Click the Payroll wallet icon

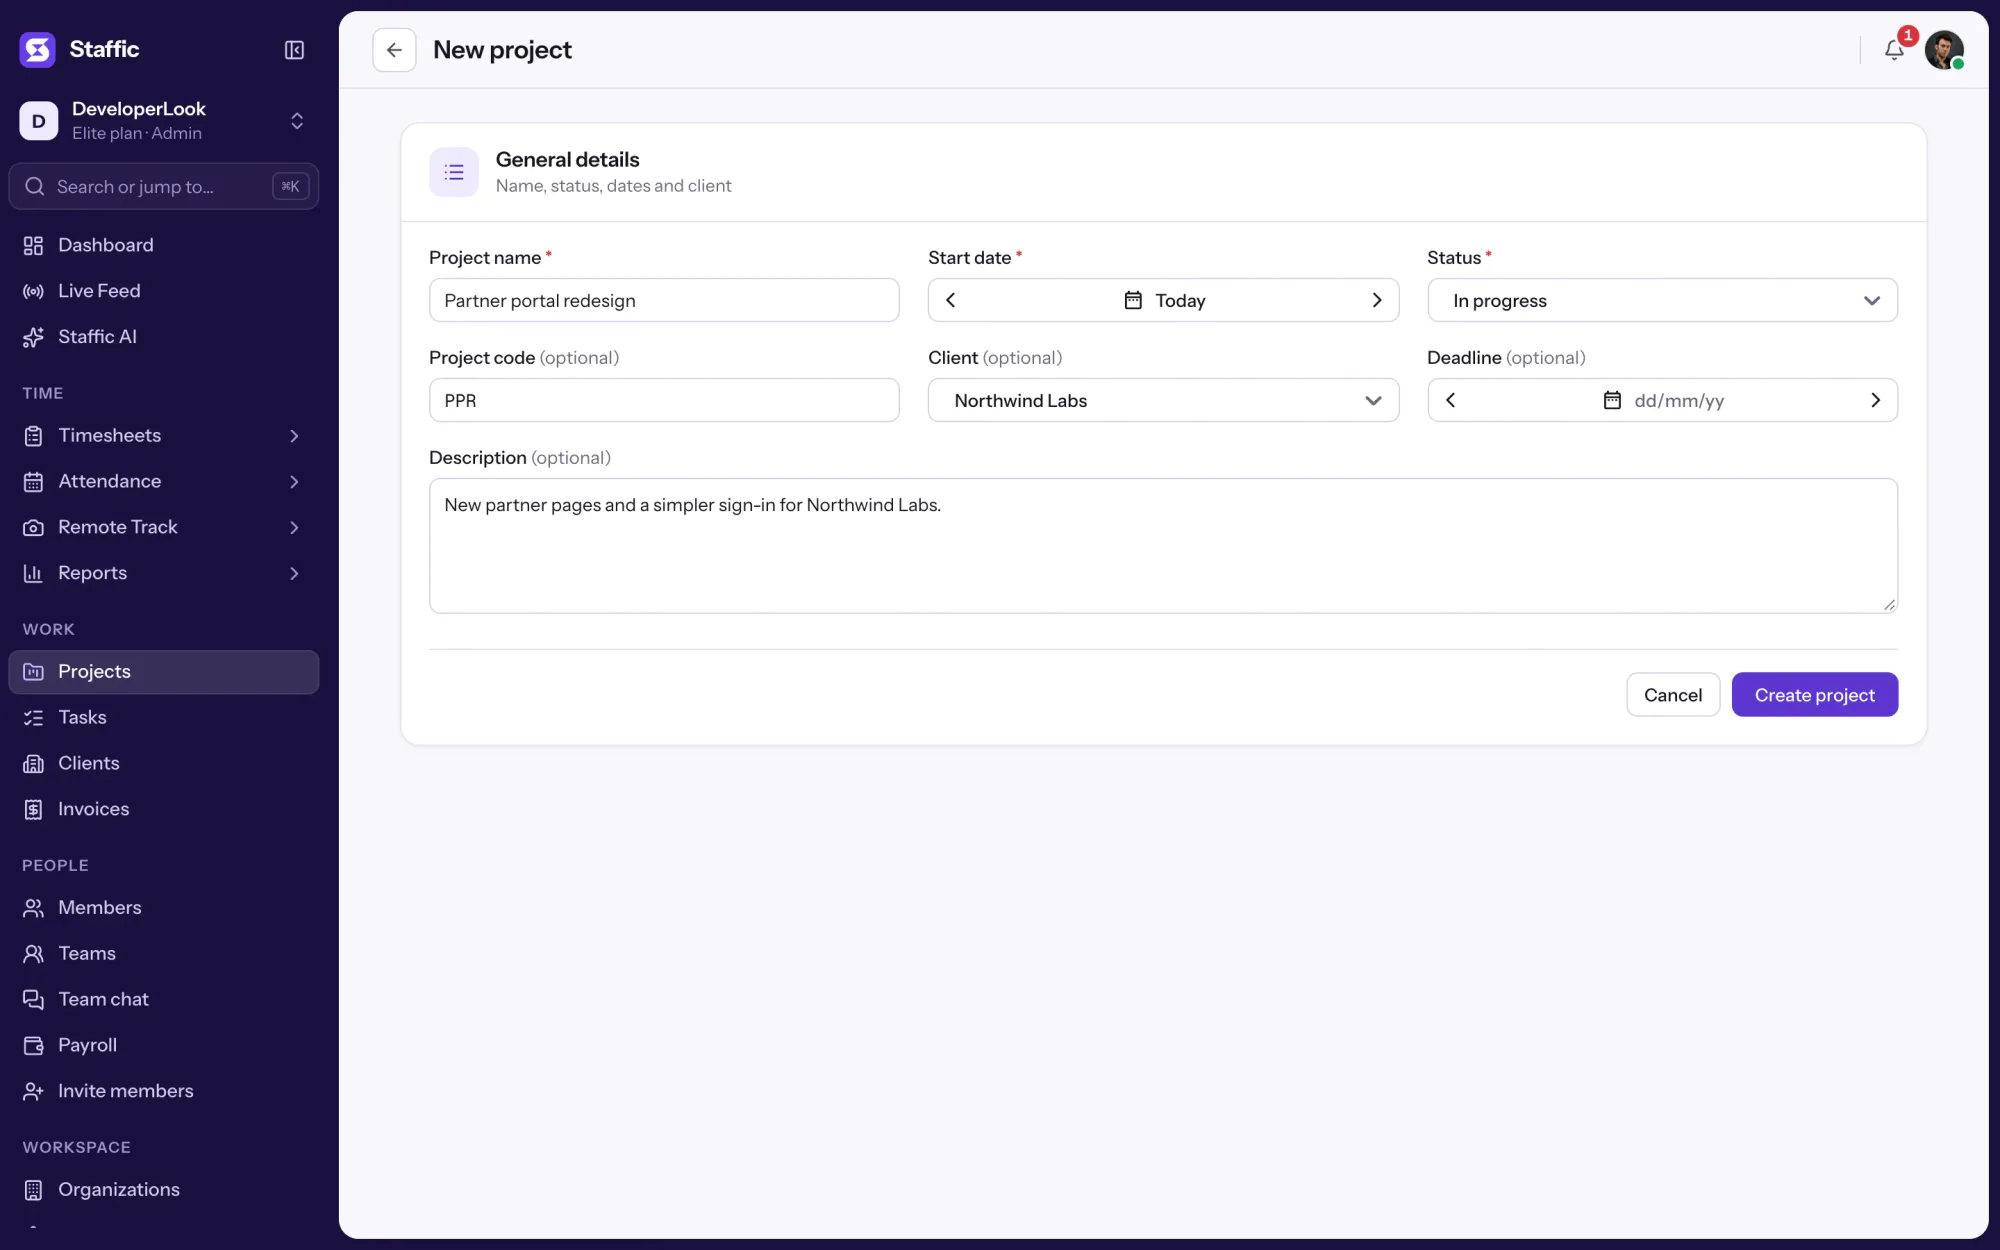[33, 1045]
